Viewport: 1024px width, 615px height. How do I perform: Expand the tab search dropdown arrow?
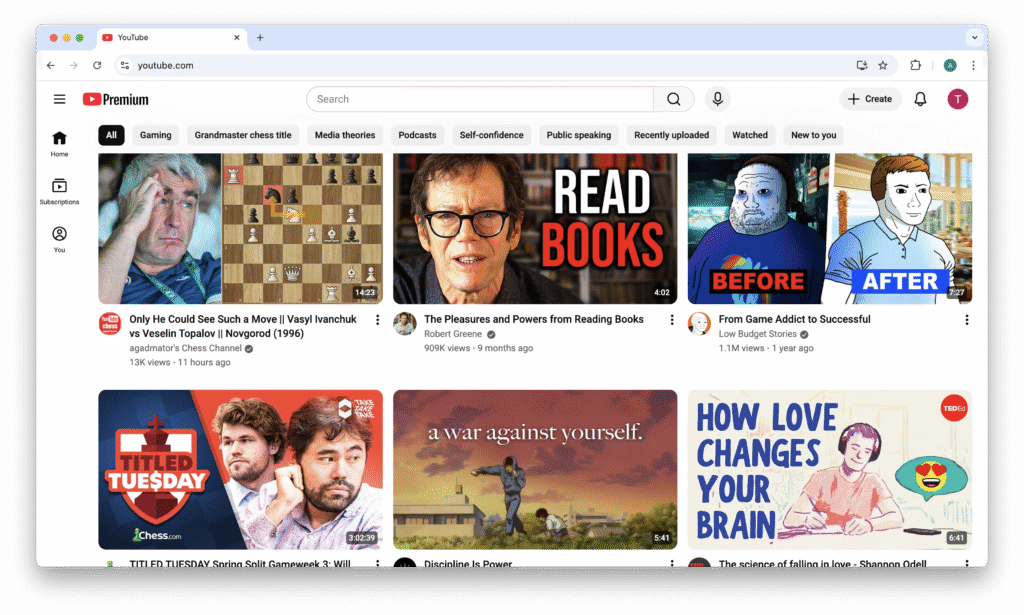[x=974, y=37]
